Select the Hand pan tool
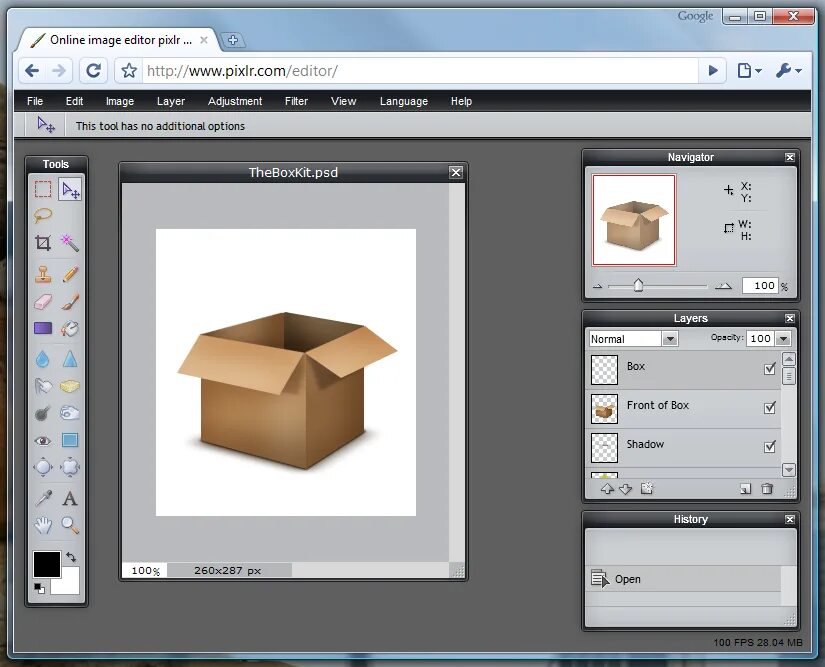This screenshot has width=825, height=667. click(x=43, y=525)
